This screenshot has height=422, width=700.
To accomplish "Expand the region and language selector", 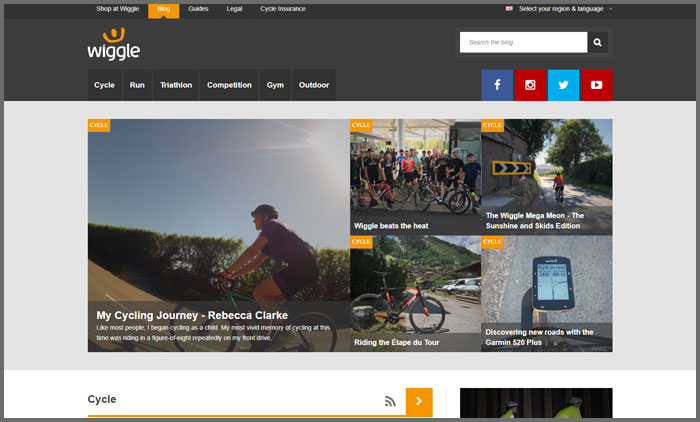I will pos(560,9).
